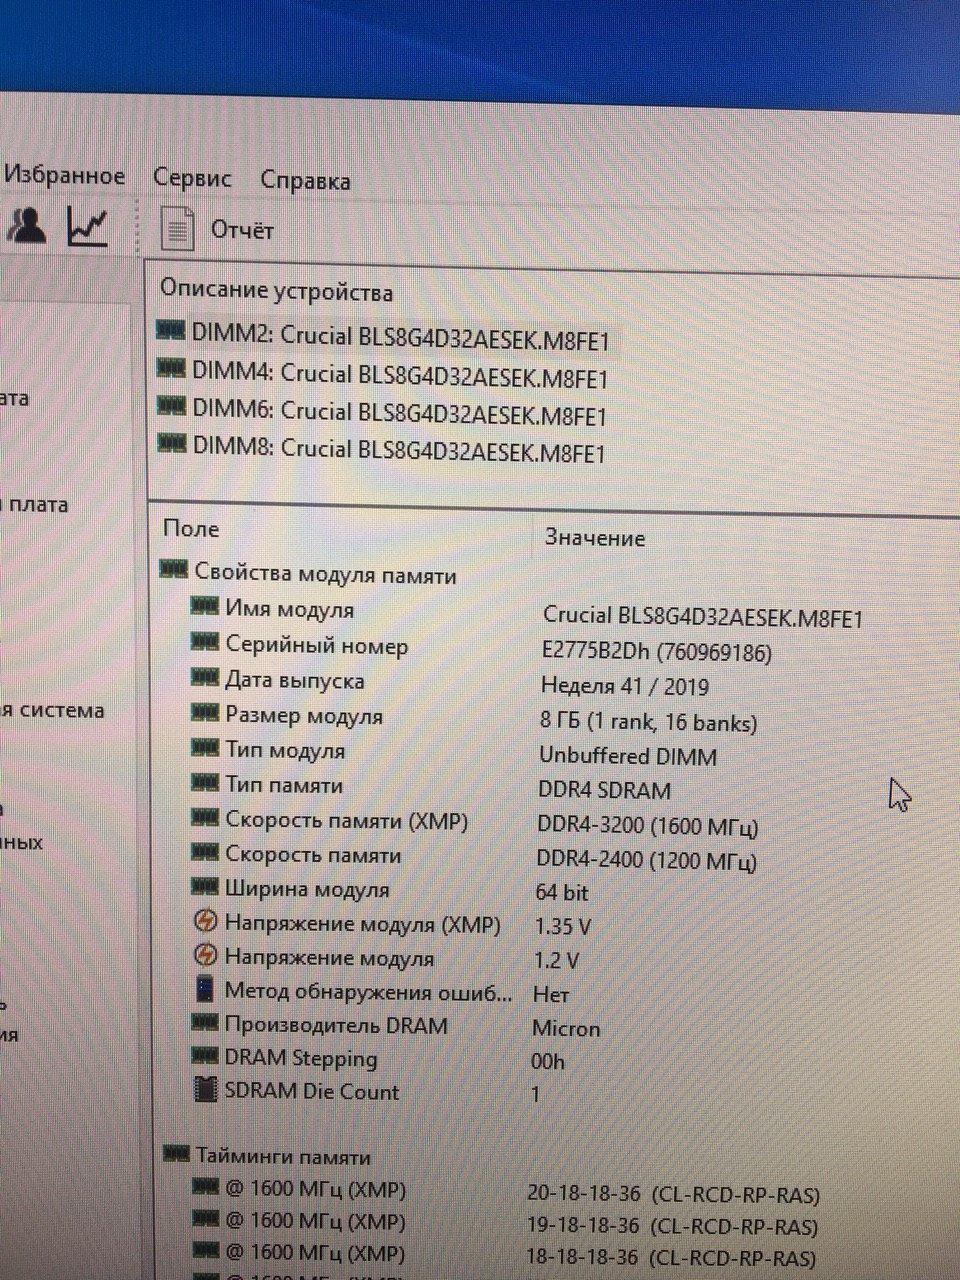Click icon beside Метод обнаружения ошибок

click(204, 989)
